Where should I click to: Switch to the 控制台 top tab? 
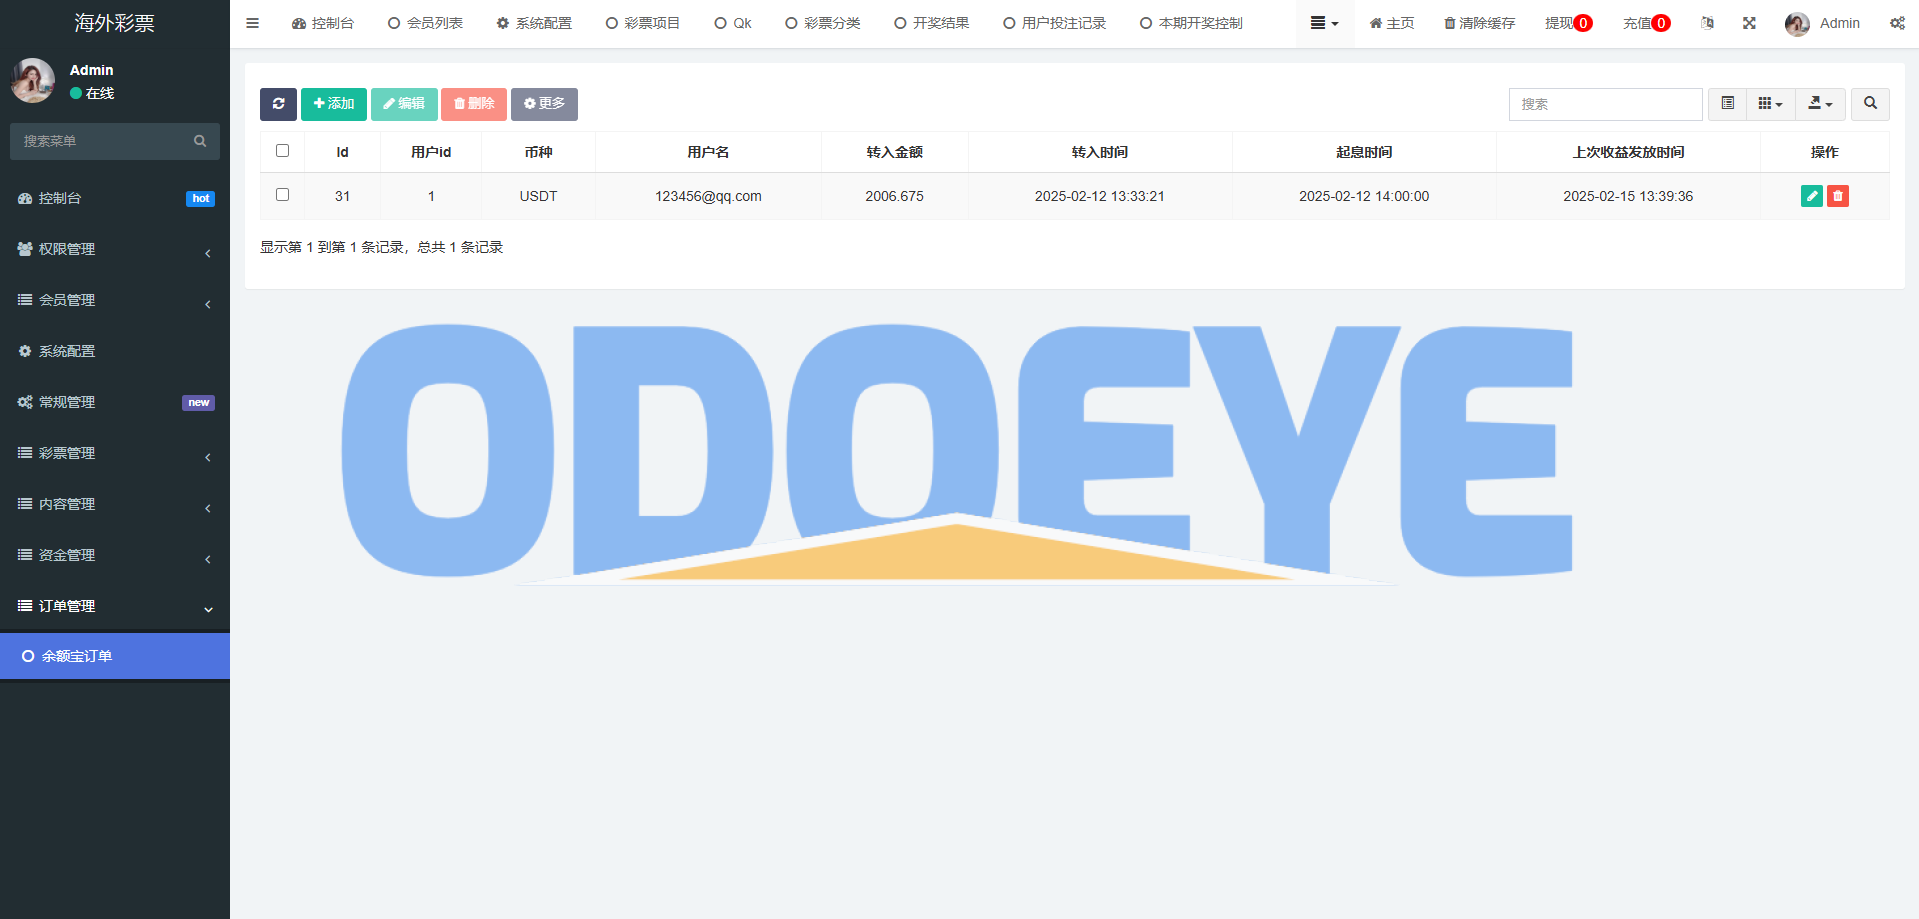pos(322,23)
